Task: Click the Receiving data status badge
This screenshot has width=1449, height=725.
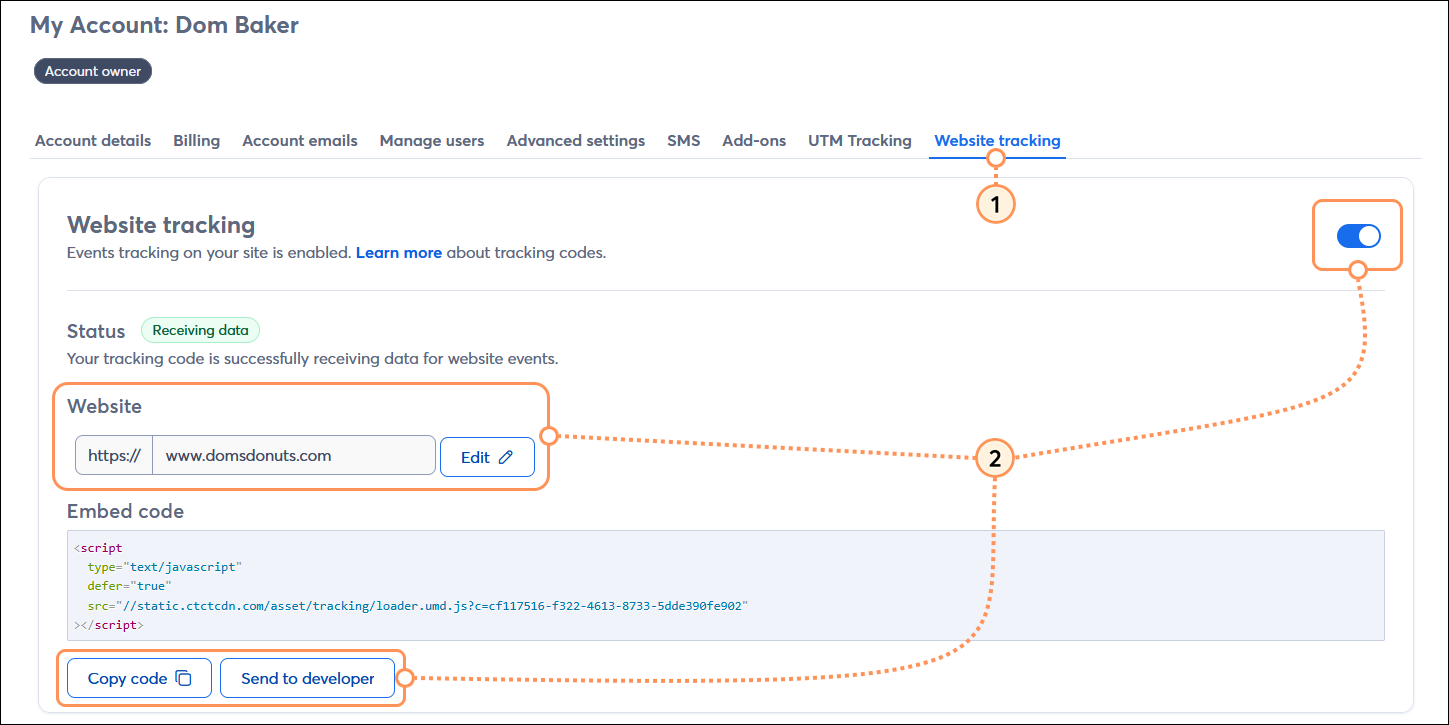Action: [200, 330]
